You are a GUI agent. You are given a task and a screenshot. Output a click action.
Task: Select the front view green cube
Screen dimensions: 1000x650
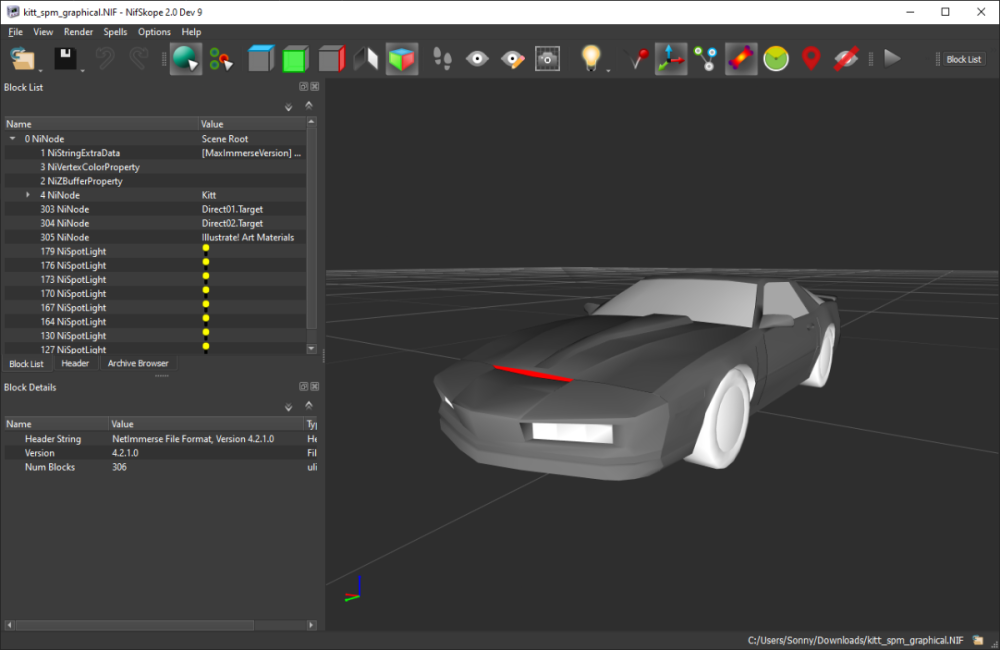[x=294, y=59]
